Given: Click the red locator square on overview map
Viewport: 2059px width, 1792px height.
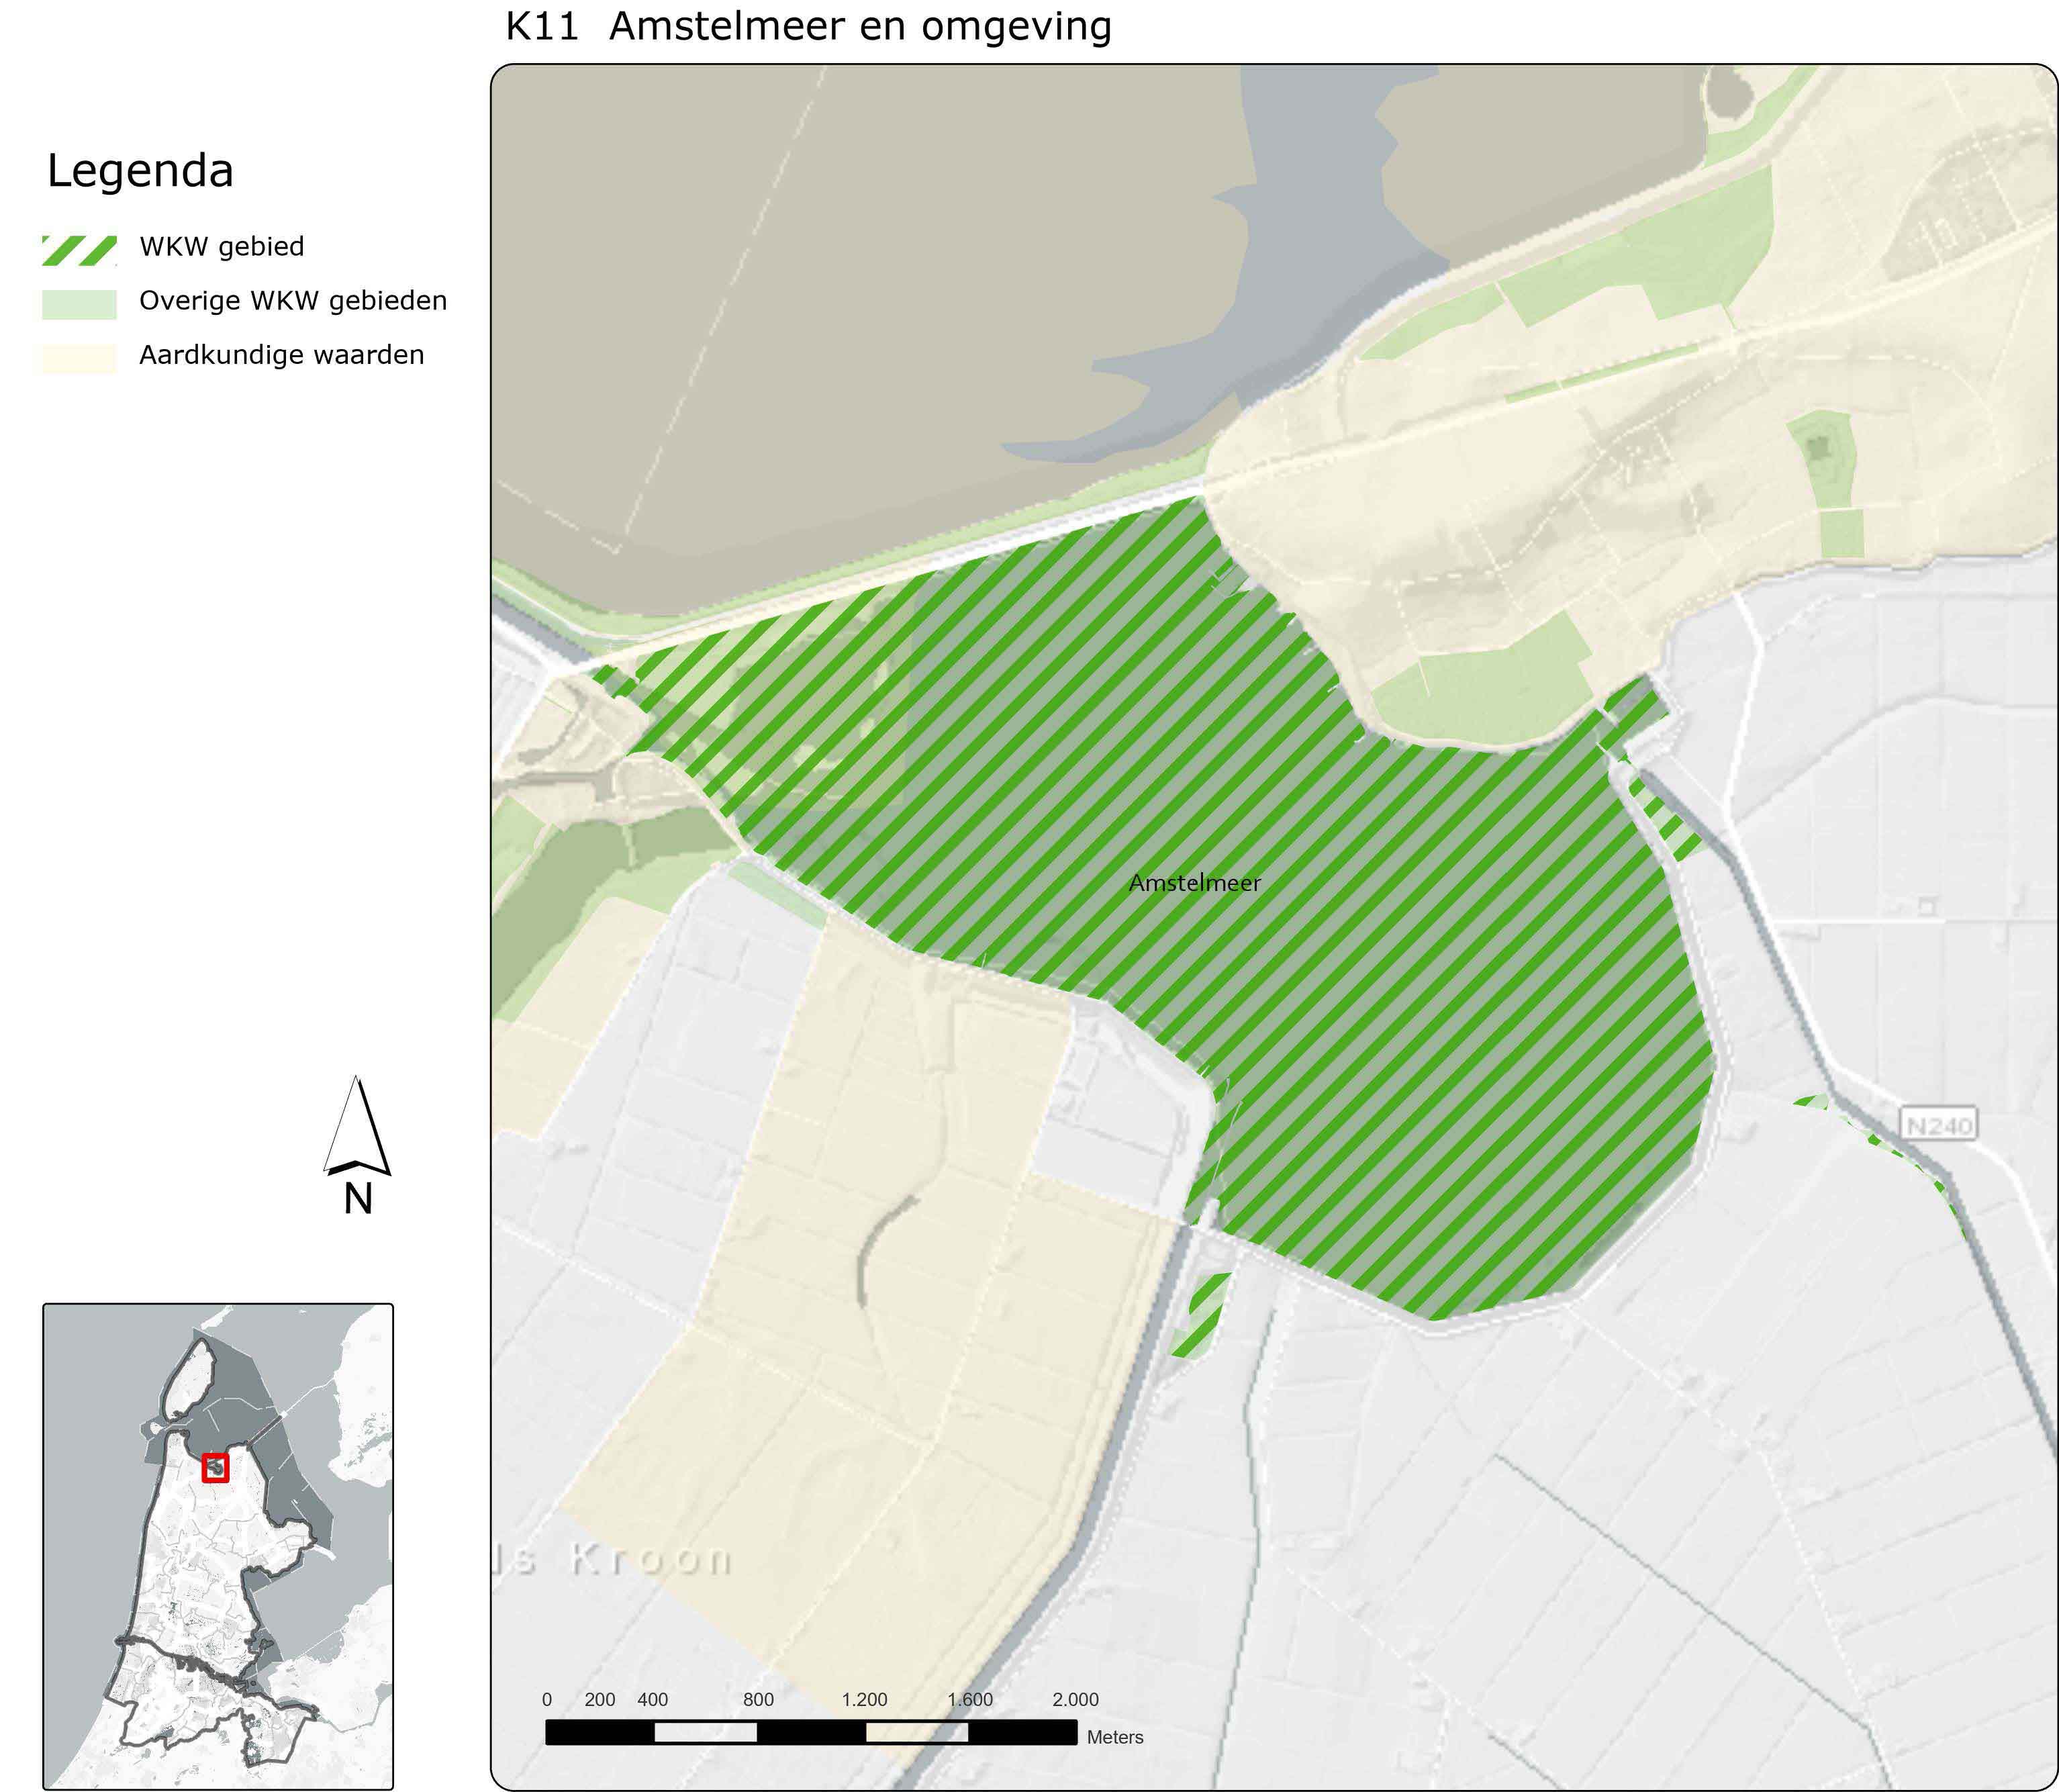Looking at the screenshot, I should (215, 1467).
